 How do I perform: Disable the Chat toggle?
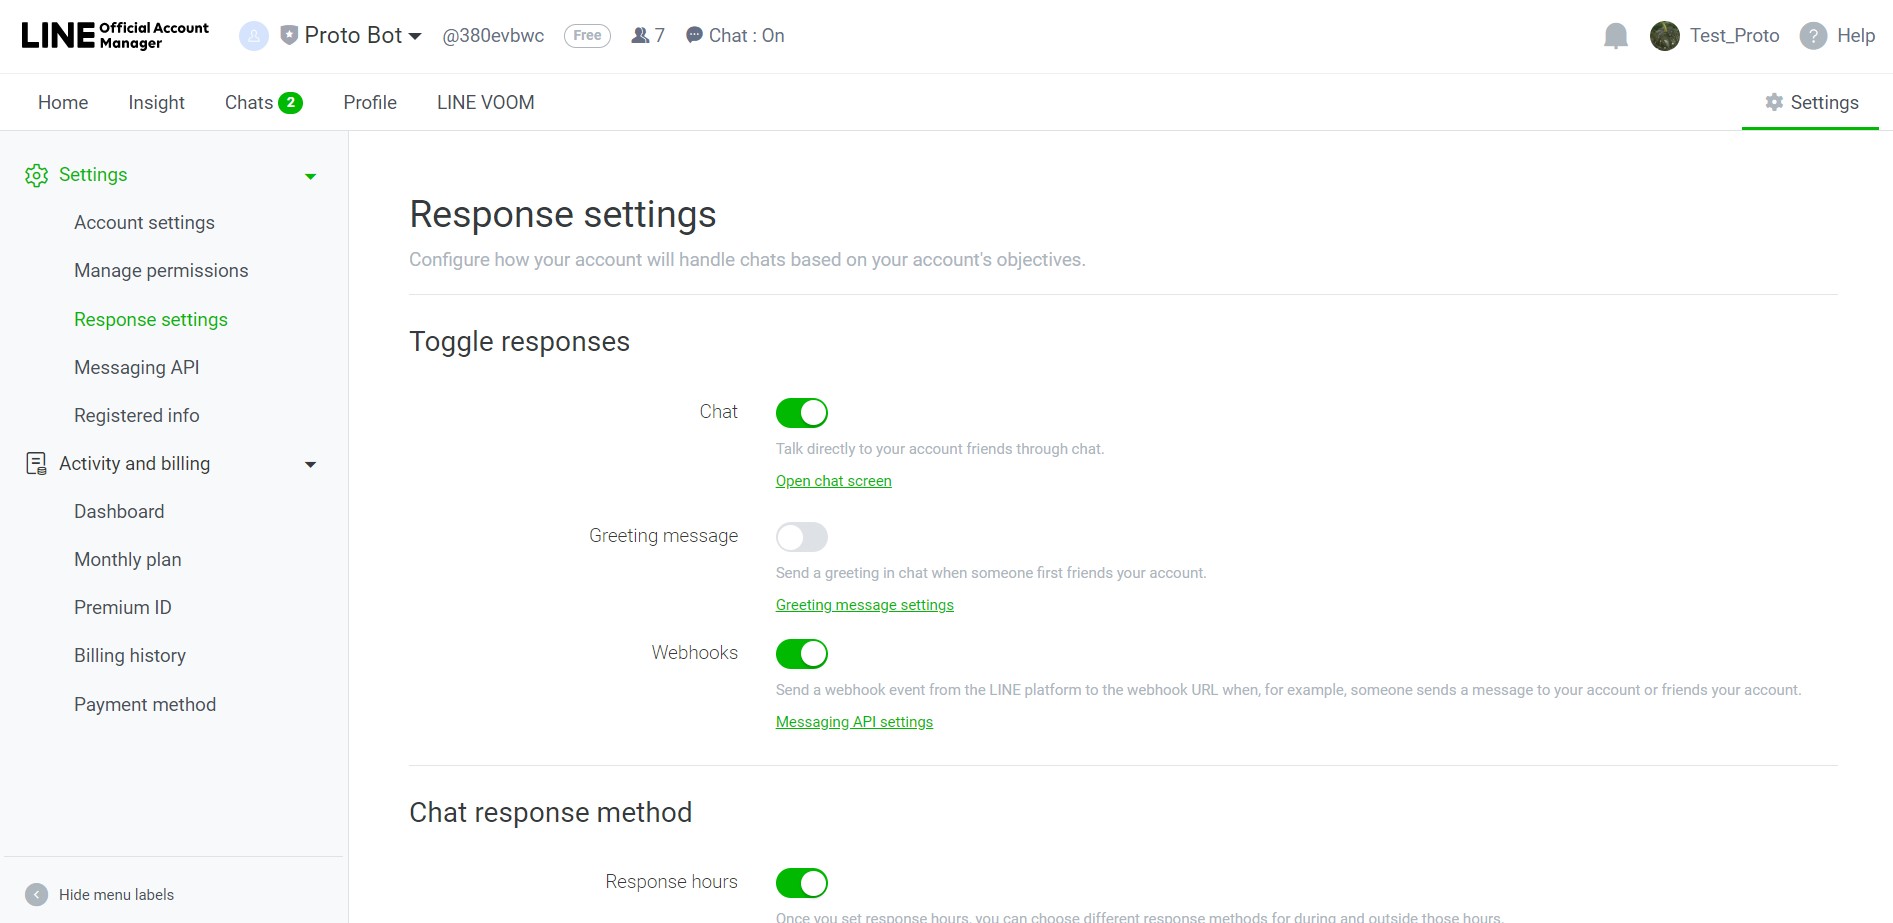point(802,413)
